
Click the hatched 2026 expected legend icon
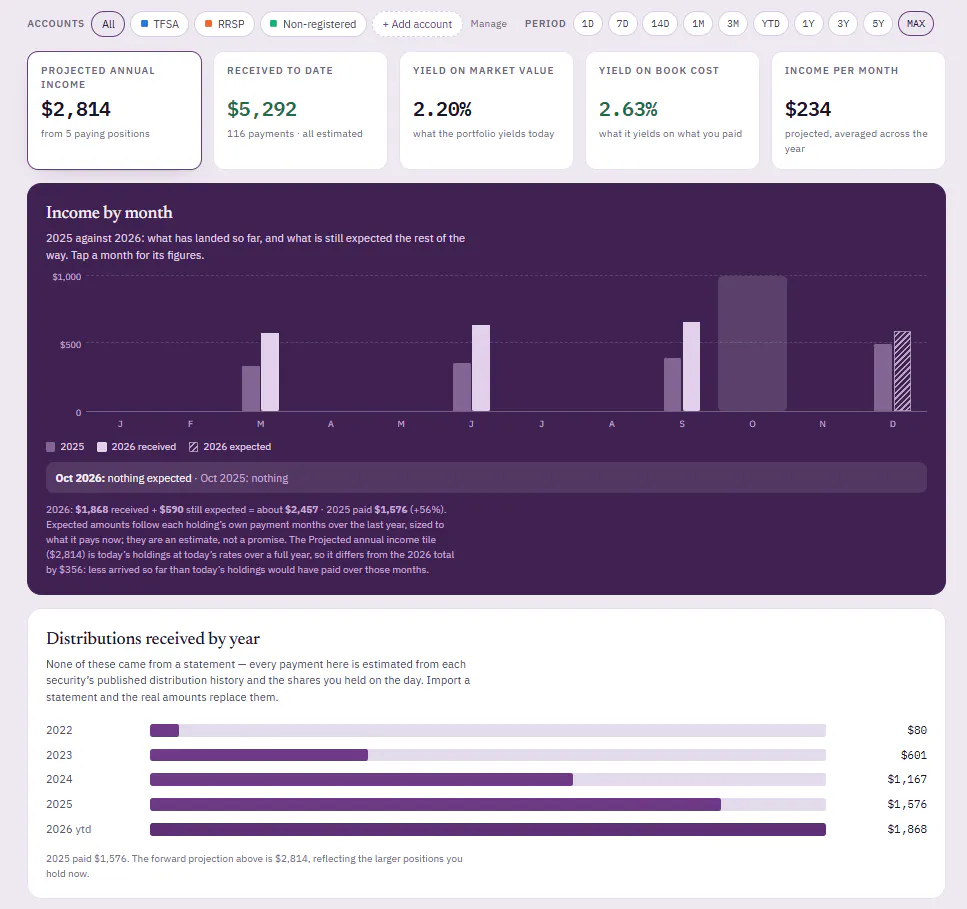194,447
